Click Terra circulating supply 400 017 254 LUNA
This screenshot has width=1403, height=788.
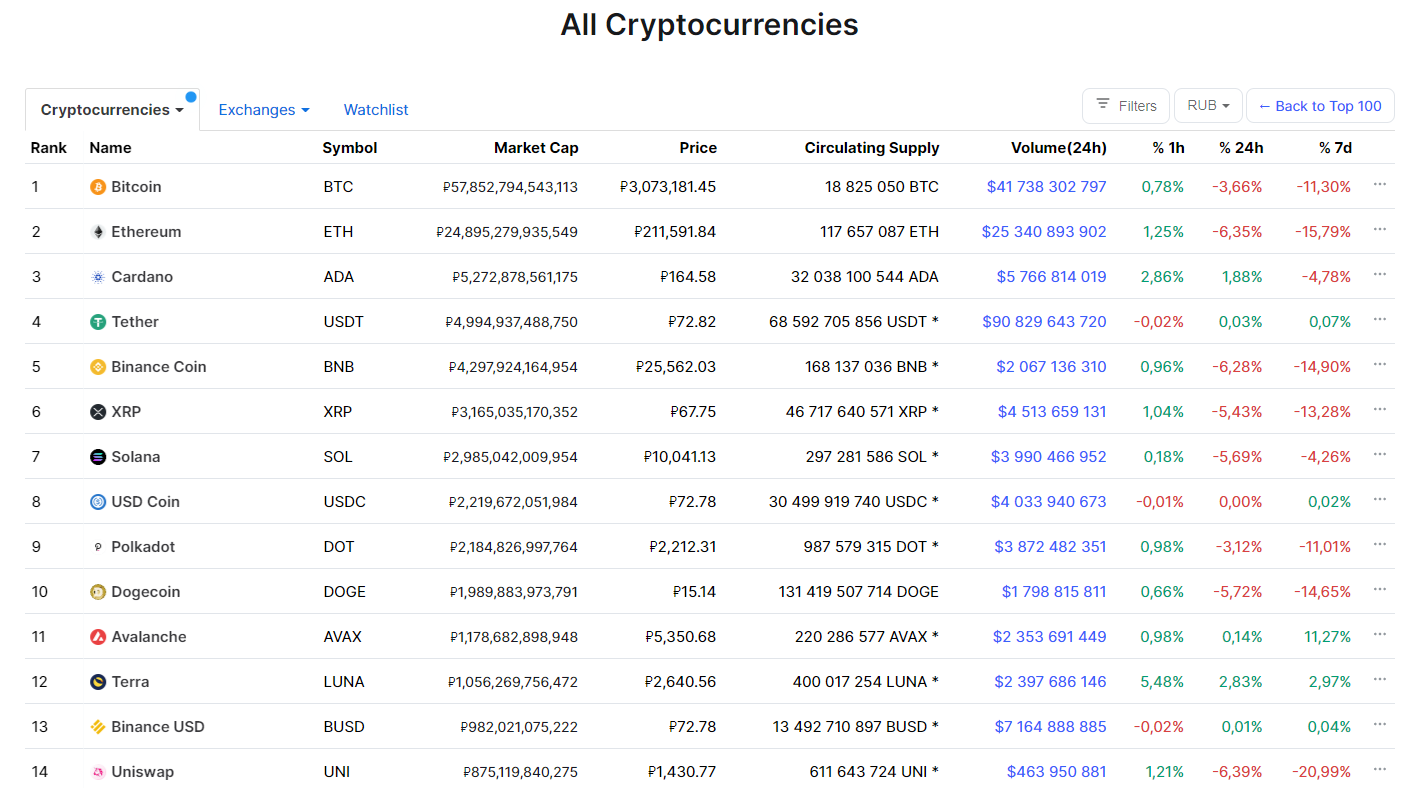[865, 682]
